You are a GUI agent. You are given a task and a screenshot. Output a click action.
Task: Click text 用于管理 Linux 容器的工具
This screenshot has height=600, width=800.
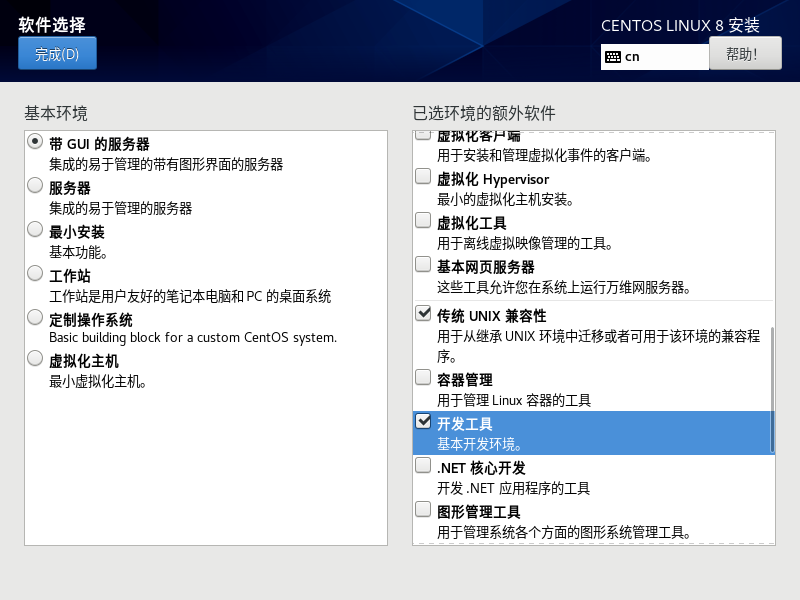click(514, 400)
